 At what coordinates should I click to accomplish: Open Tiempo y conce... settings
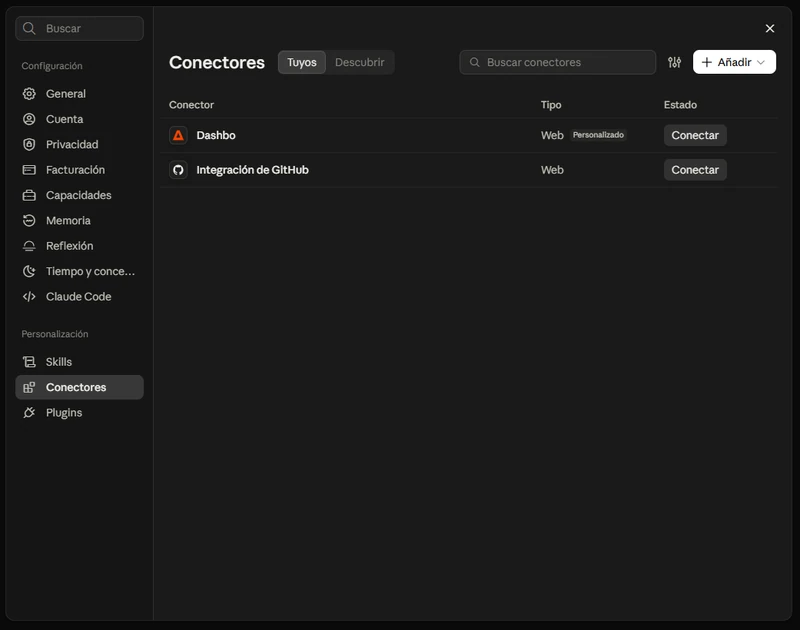[80, 271]
